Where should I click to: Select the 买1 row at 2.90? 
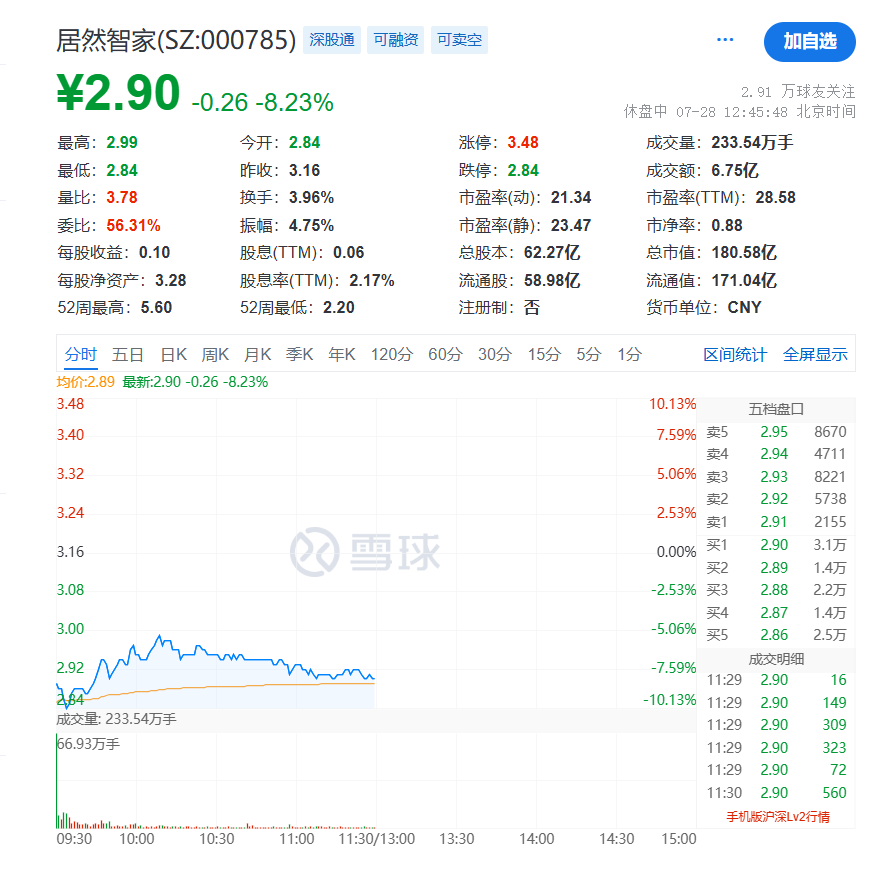[776, 545]
